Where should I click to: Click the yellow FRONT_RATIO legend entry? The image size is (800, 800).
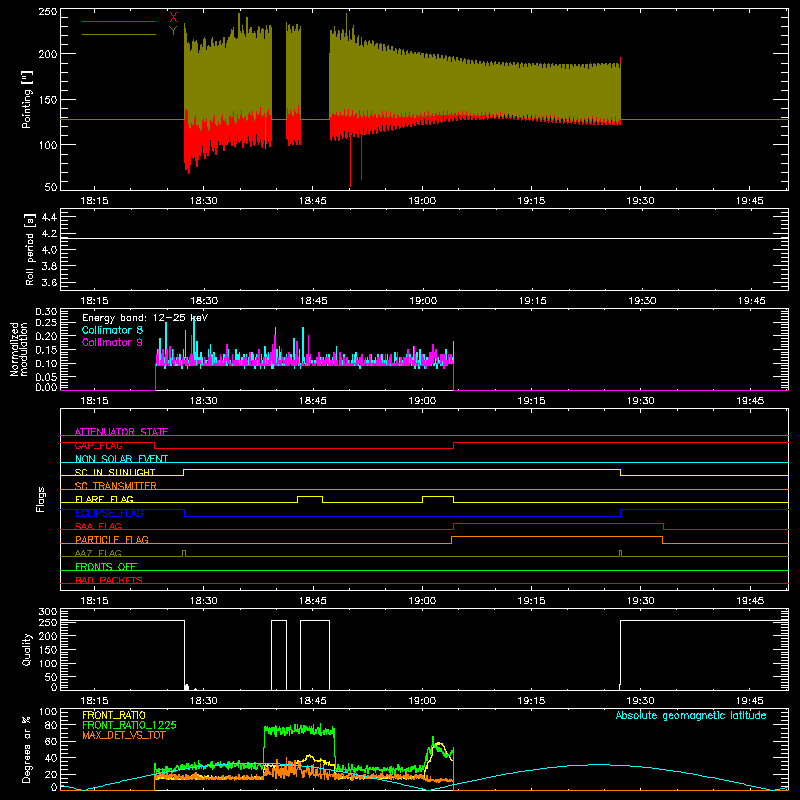(114, 715)
